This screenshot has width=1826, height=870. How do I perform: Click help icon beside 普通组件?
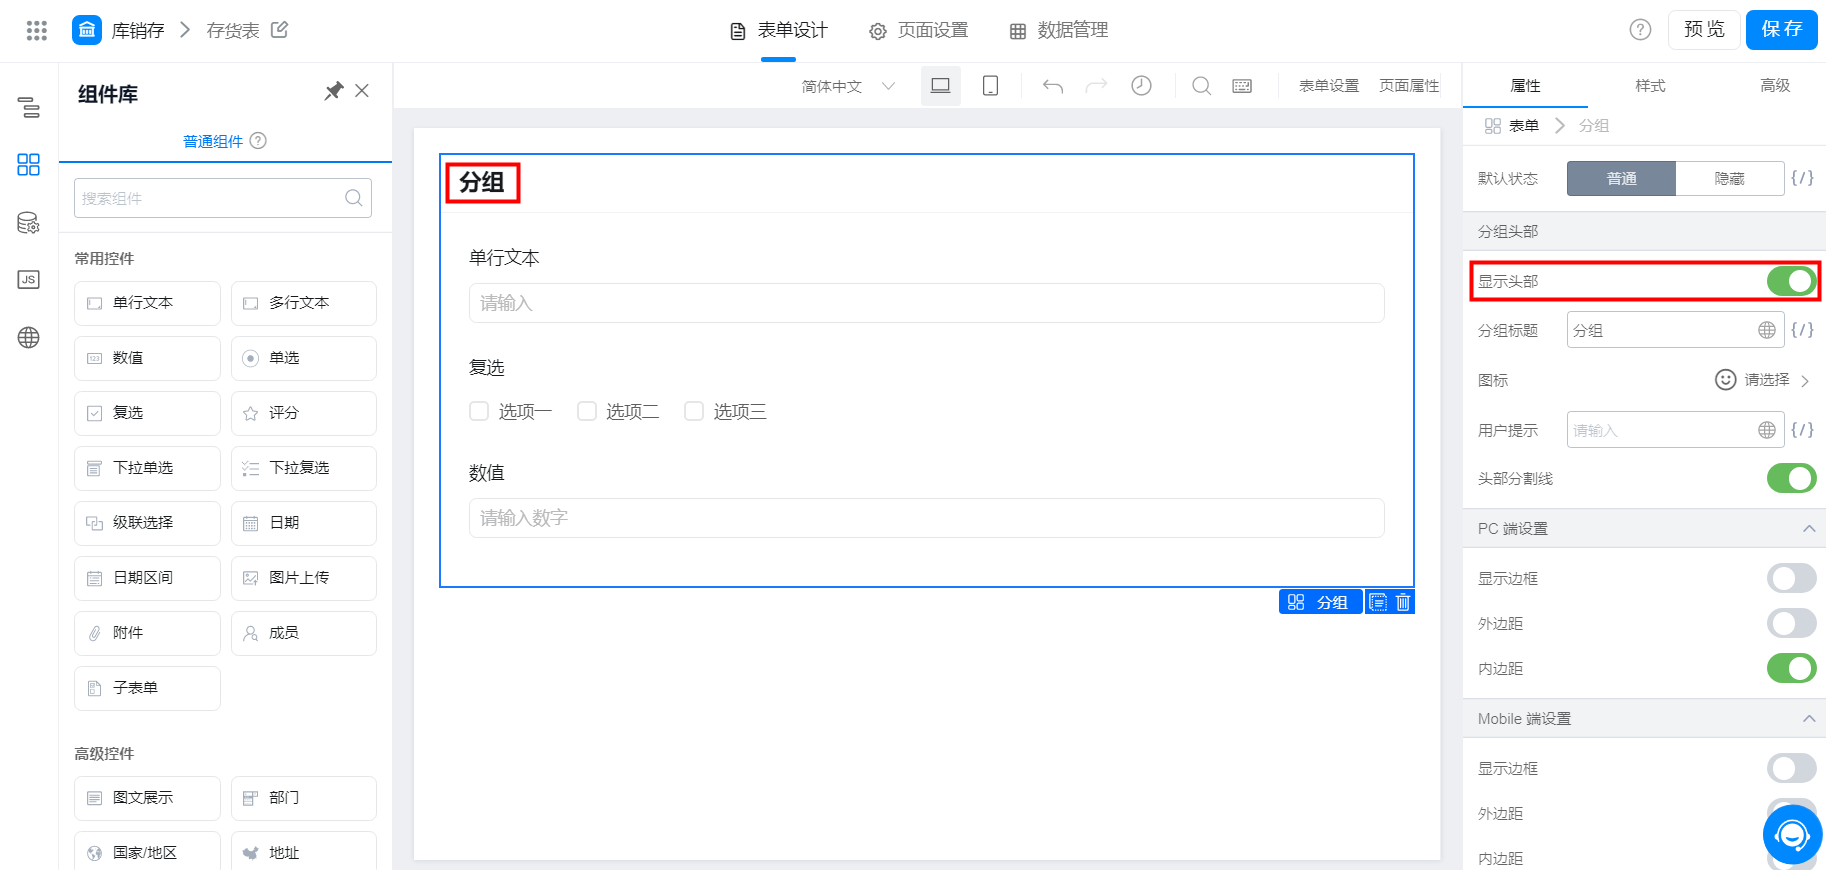[x=258, y=141]
